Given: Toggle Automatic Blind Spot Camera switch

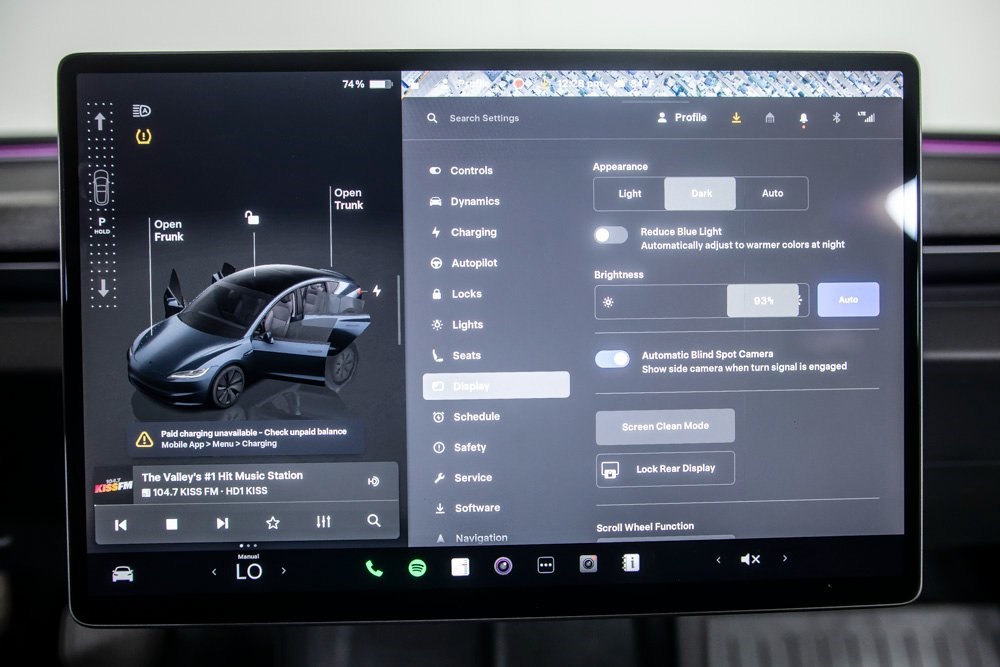Looking at the screenshot, I should coord(612,359).
